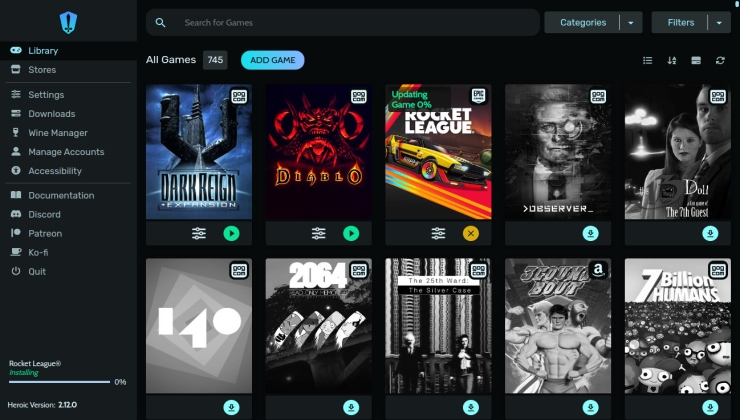Download 7 Billion Humans

coord(710,407)
